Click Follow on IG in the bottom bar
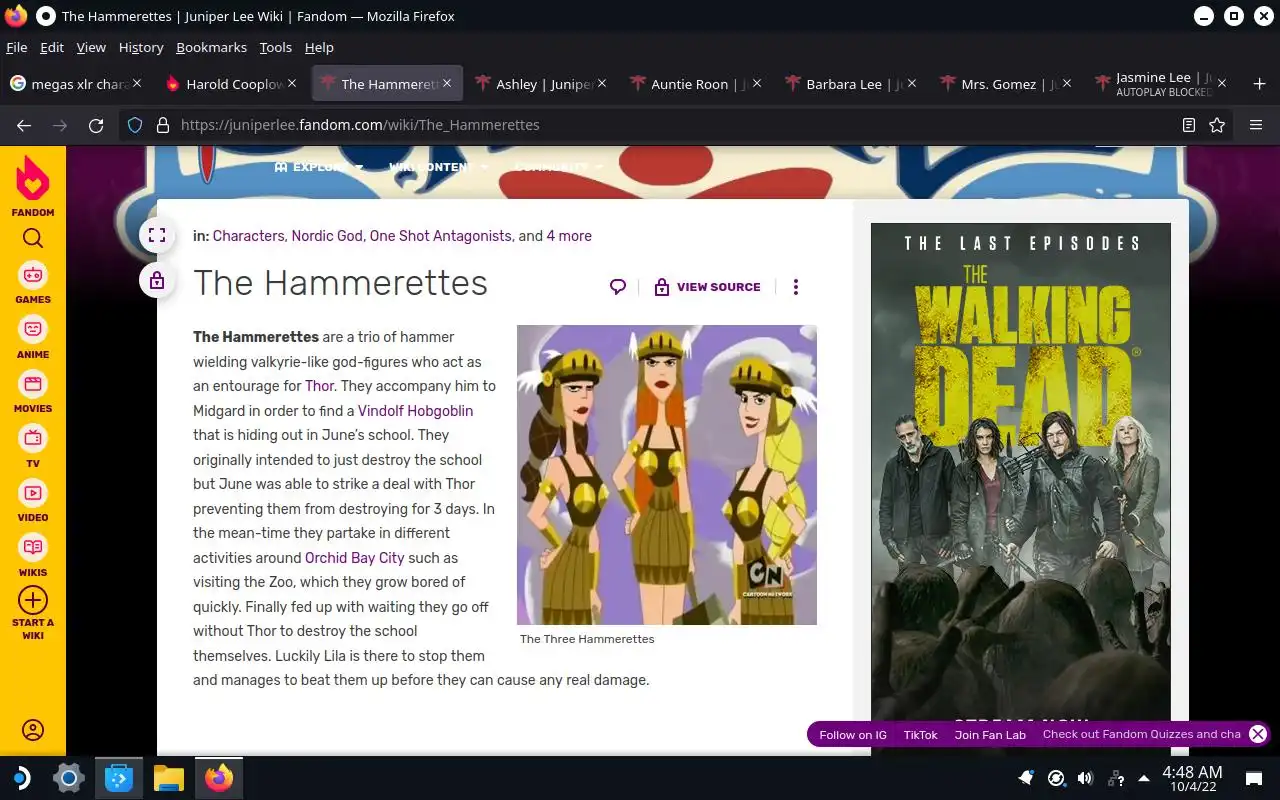This screenshot has height=800, width=1280. click(x=853, y=735)
